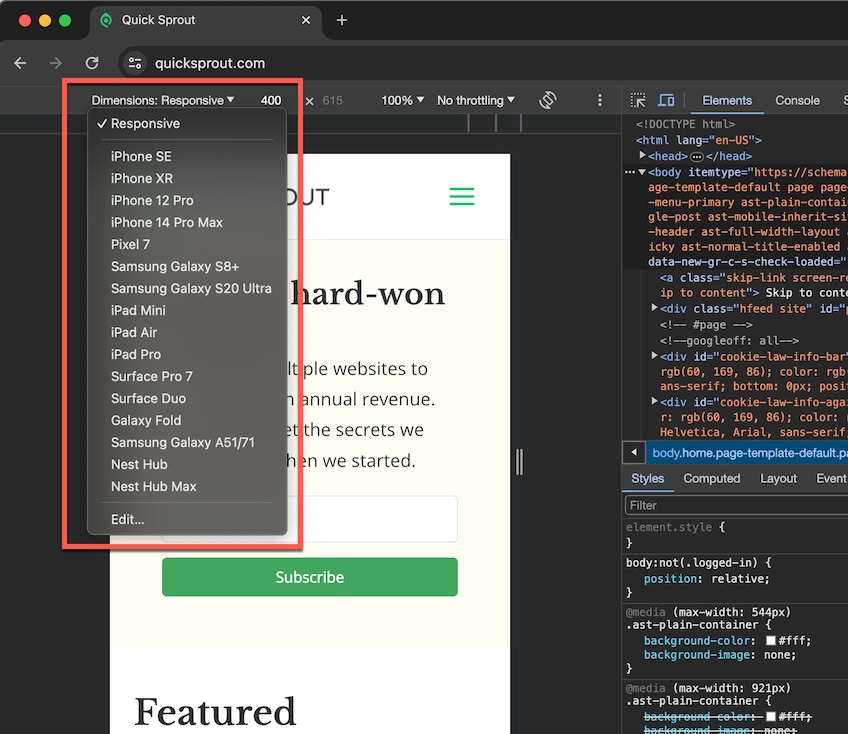Choose Nest Hub Max device
This screenshot has width=848, height=734.
[187, 486]
